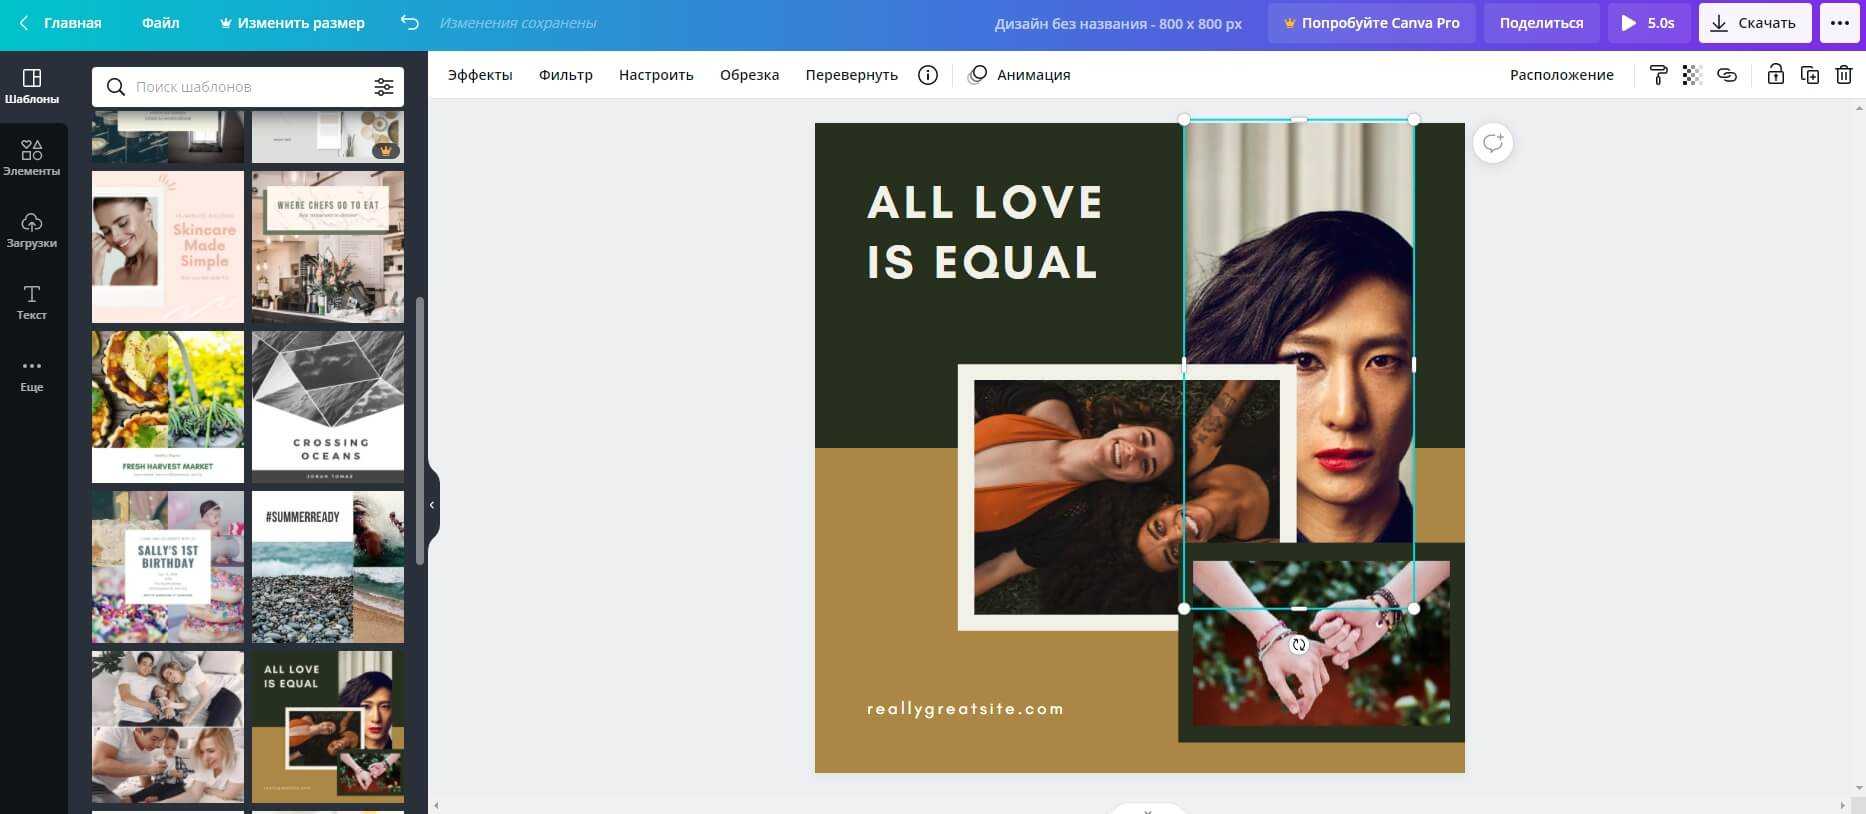Click the undo arrow icon
Screen dimensions: 1866x814
pos(409,22)
